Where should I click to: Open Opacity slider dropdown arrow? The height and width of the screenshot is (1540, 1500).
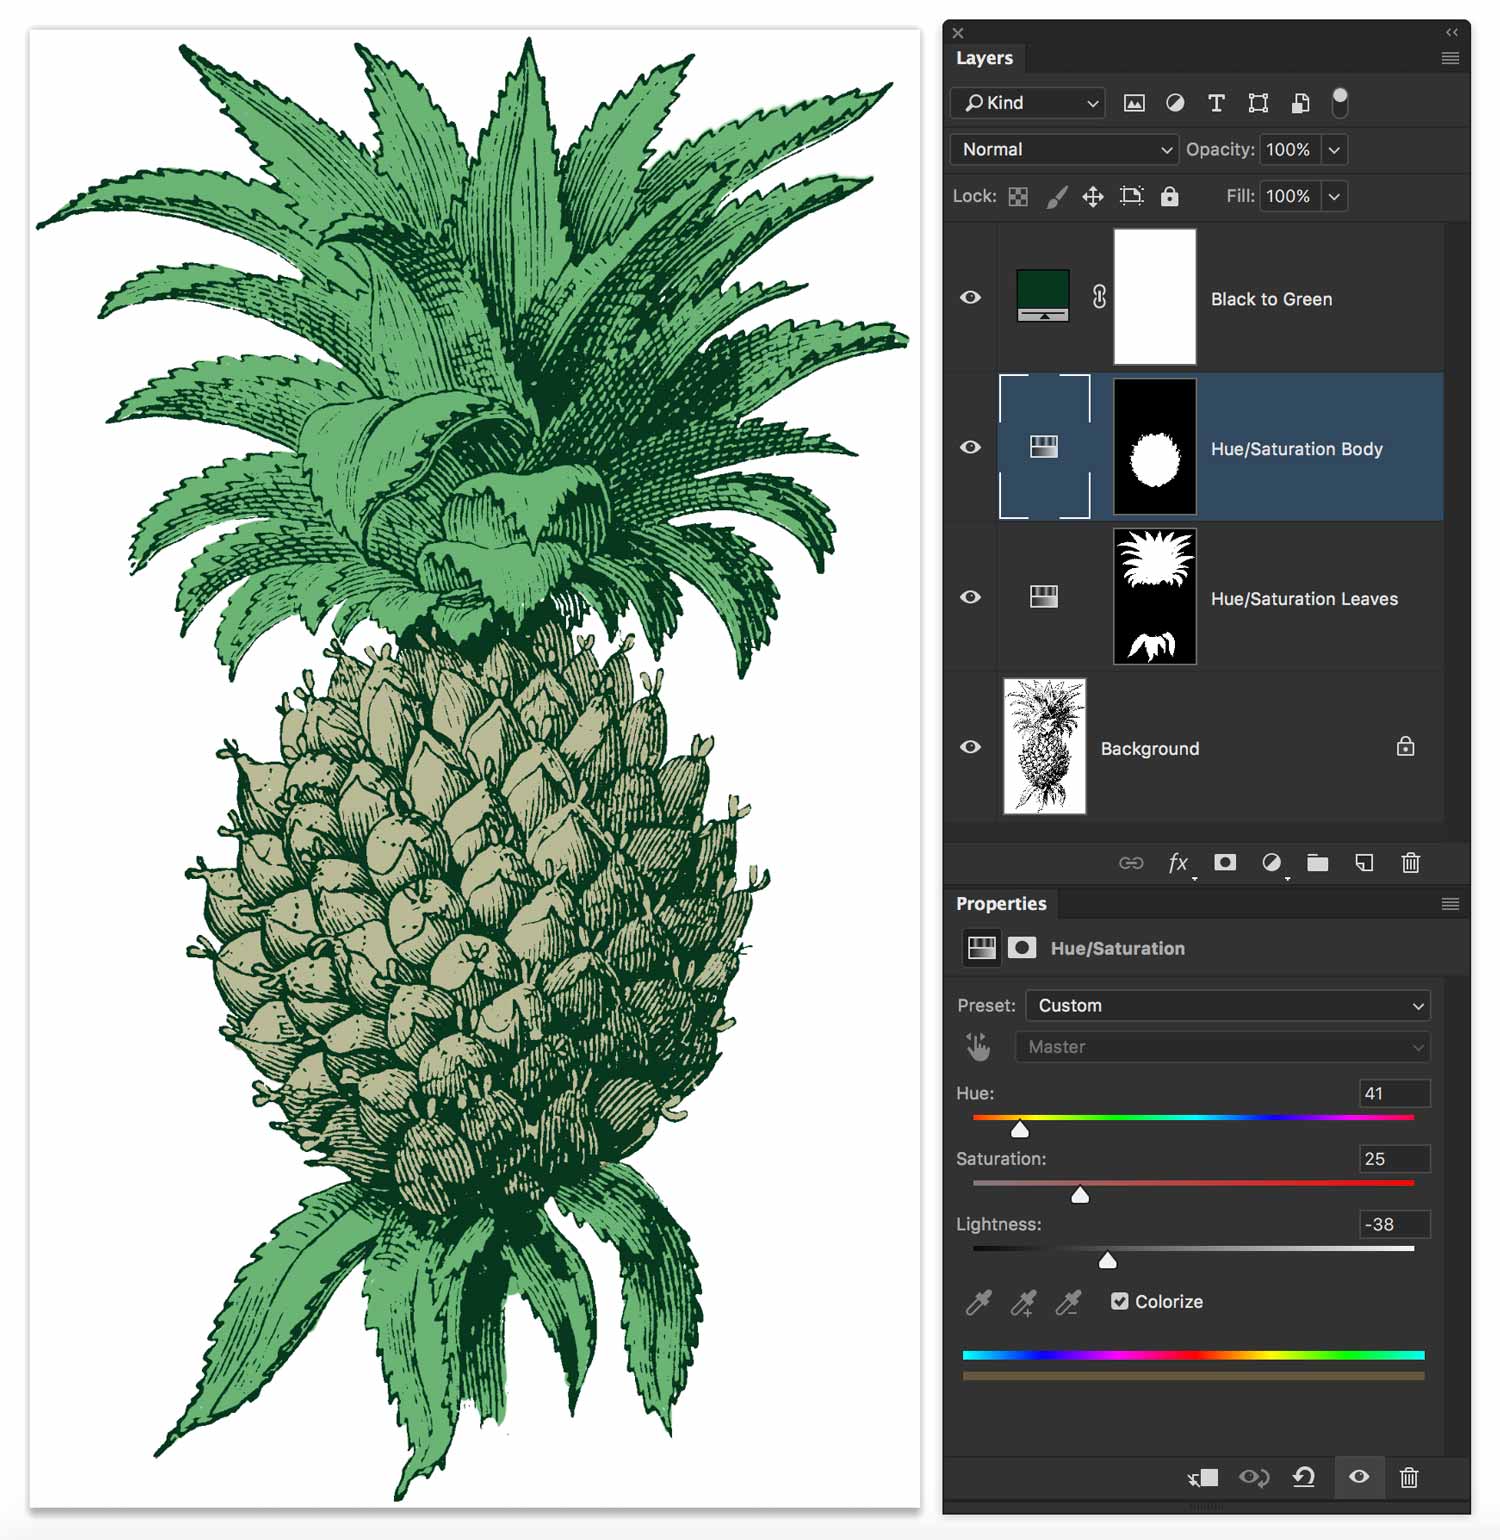click(x=1334, y=150)
